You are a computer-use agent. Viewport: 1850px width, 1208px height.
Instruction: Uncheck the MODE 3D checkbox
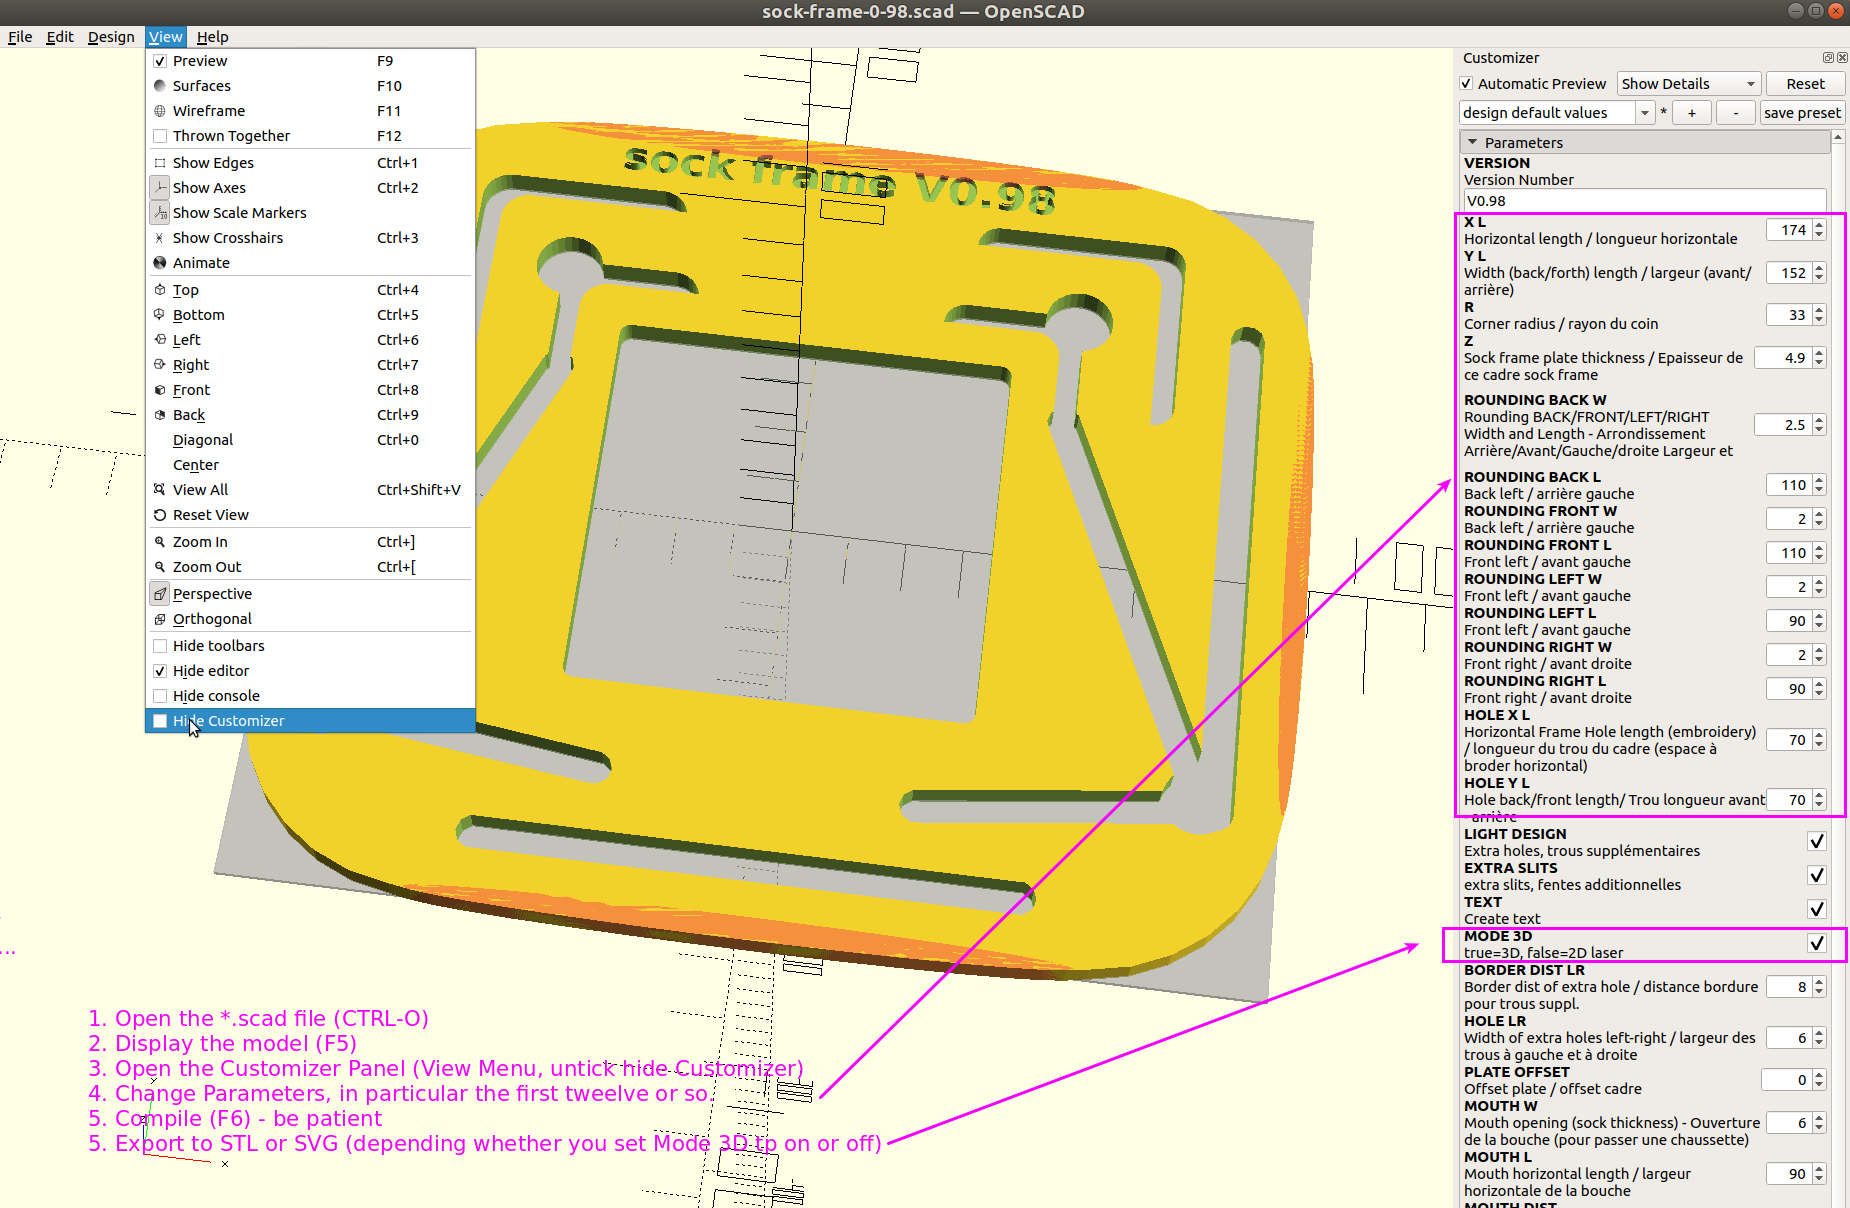click(x=1817, y=943)
